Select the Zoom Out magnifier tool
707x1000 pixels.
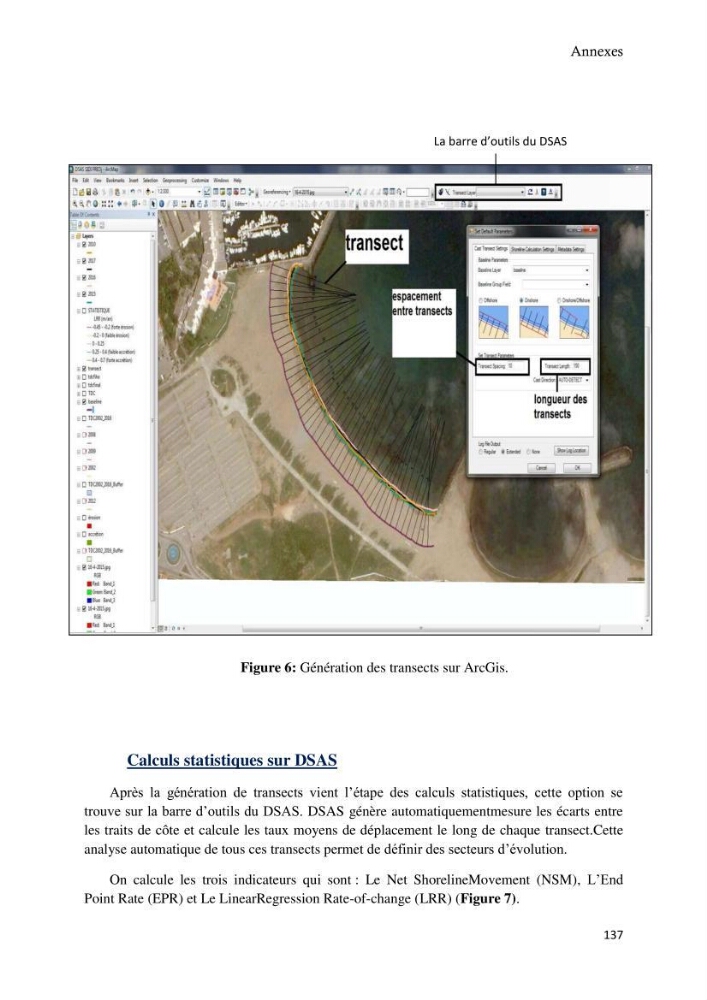[x=81, y=204]
